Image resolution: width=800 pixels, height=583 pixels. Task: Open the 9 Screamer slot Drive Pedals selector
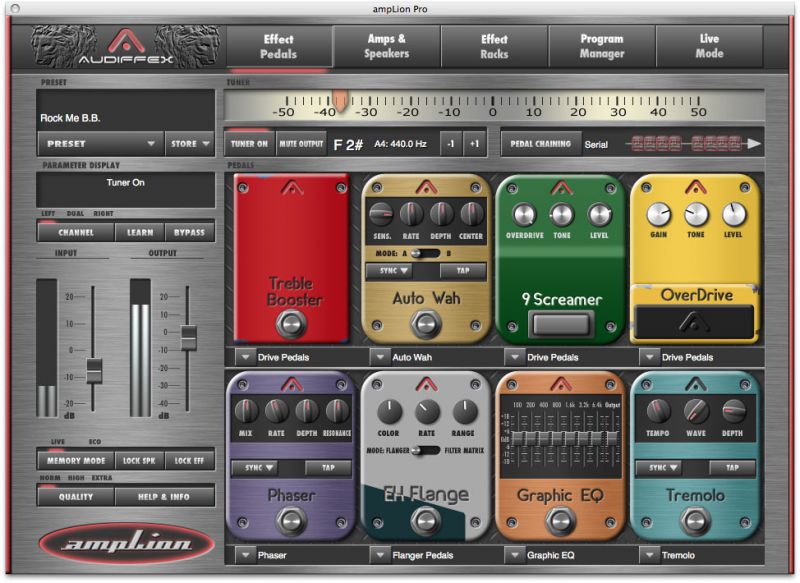point(515,357)
